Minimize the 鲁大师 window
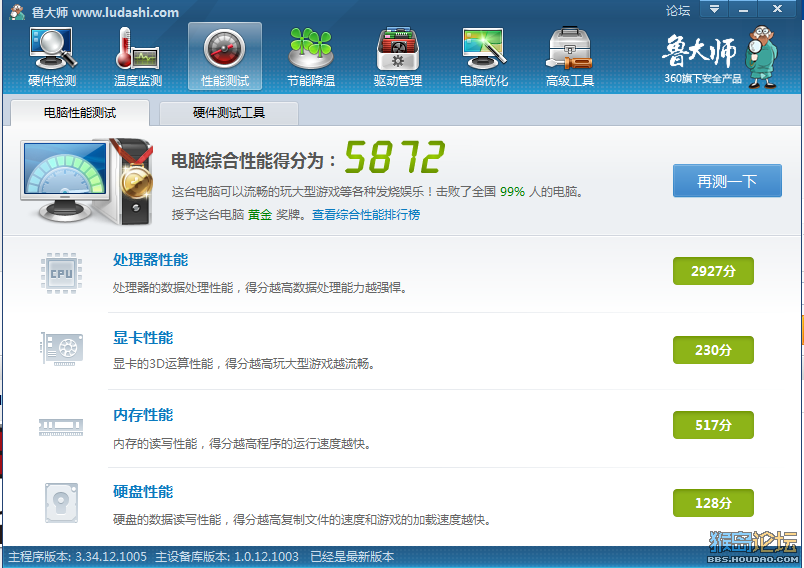The image size is (804, 568). click(743, 9)
